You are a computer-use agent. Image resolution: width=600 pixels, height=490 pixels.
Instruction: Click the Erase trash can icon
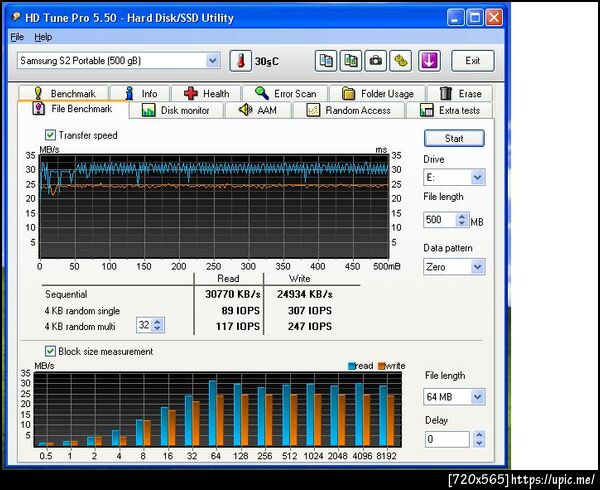coord(446,93)
